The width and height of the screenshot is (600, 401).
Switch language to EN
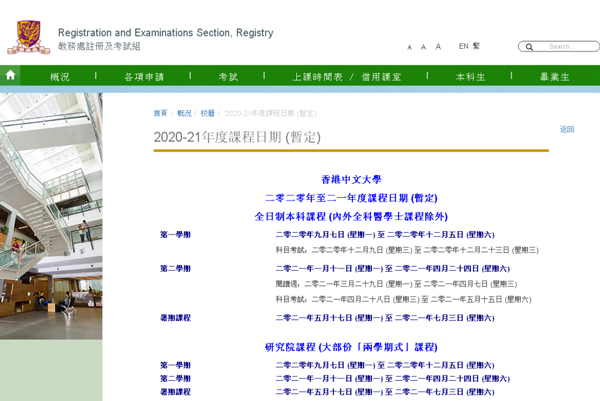tap(463, 46)
